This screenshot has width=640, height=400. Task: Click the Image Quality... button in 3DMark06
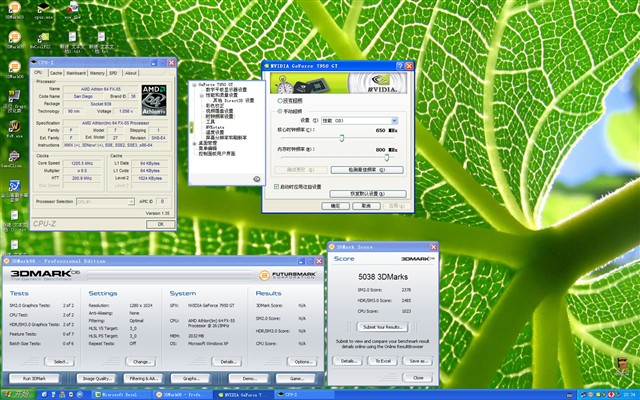click(x=96, y=378)
